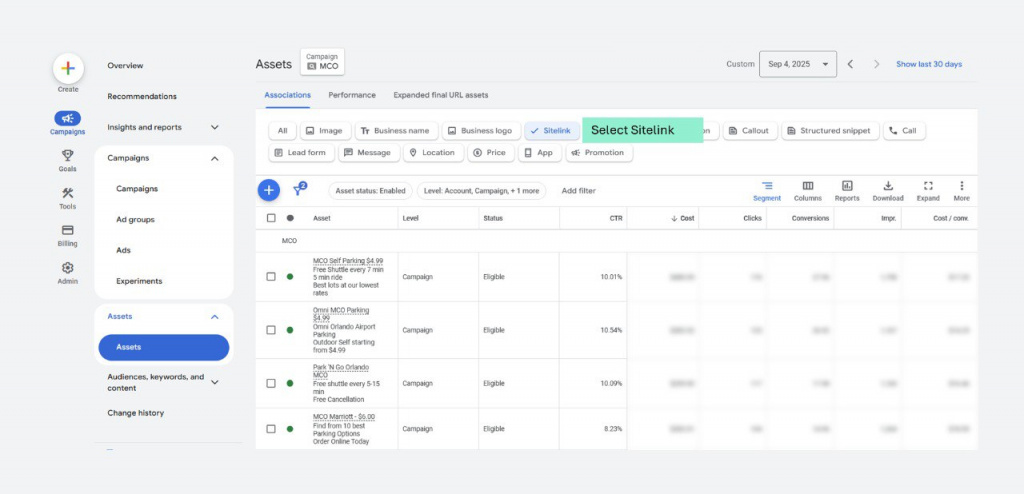Open the Campaign MCO selector chip

[322, 61]
